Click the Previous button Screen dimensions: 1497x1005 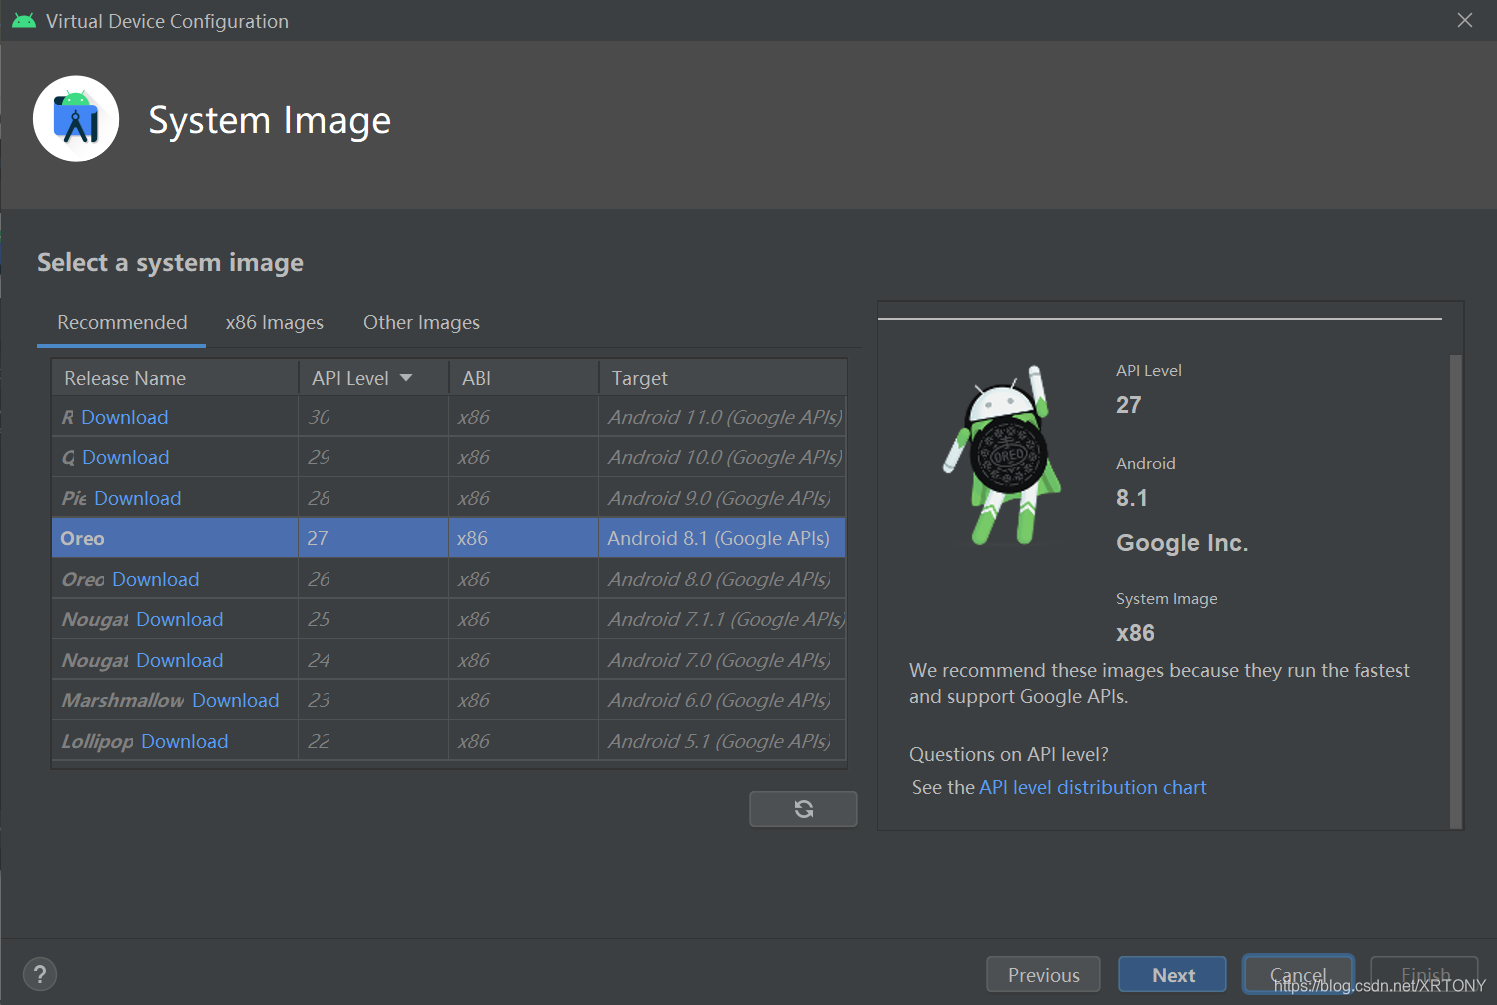point(1043,975)
